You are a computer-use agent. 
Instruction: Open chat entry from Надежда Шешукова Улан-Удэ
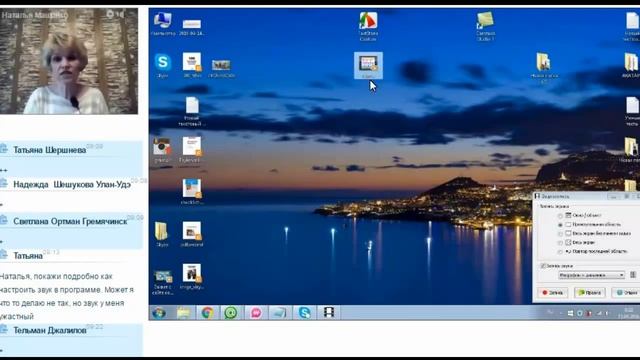(x=72, y=184)
